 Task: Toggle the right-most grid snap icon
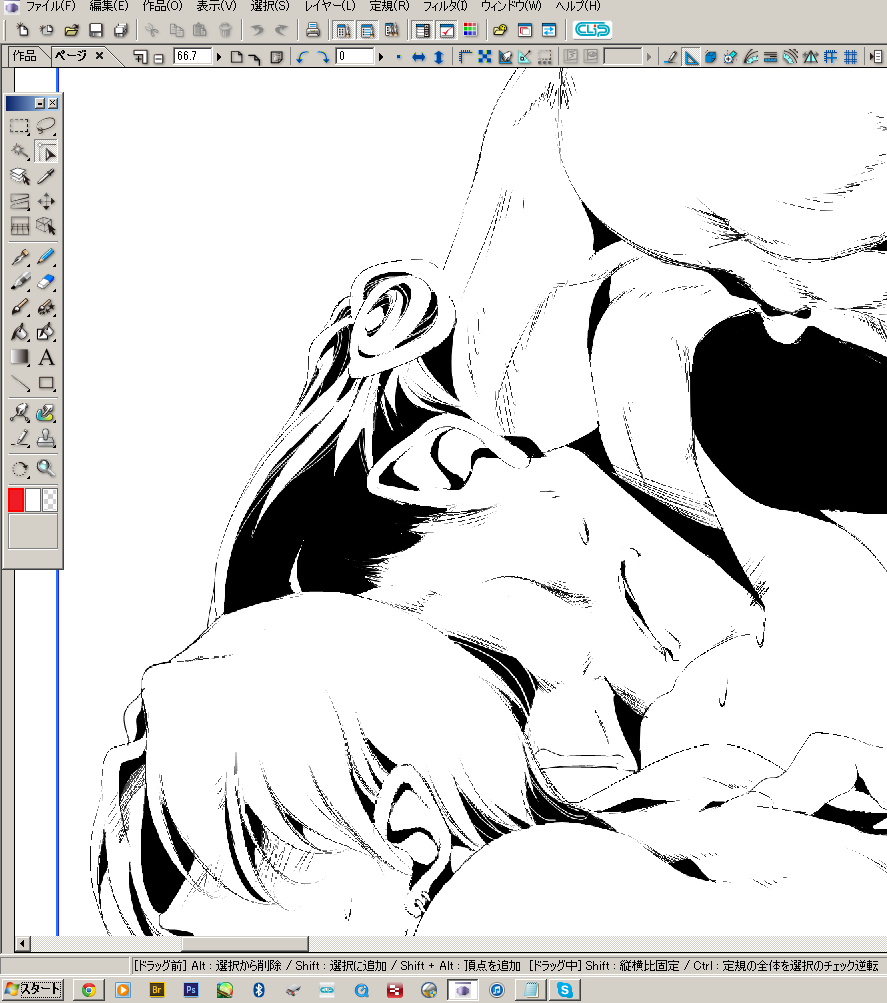point(851,57)
